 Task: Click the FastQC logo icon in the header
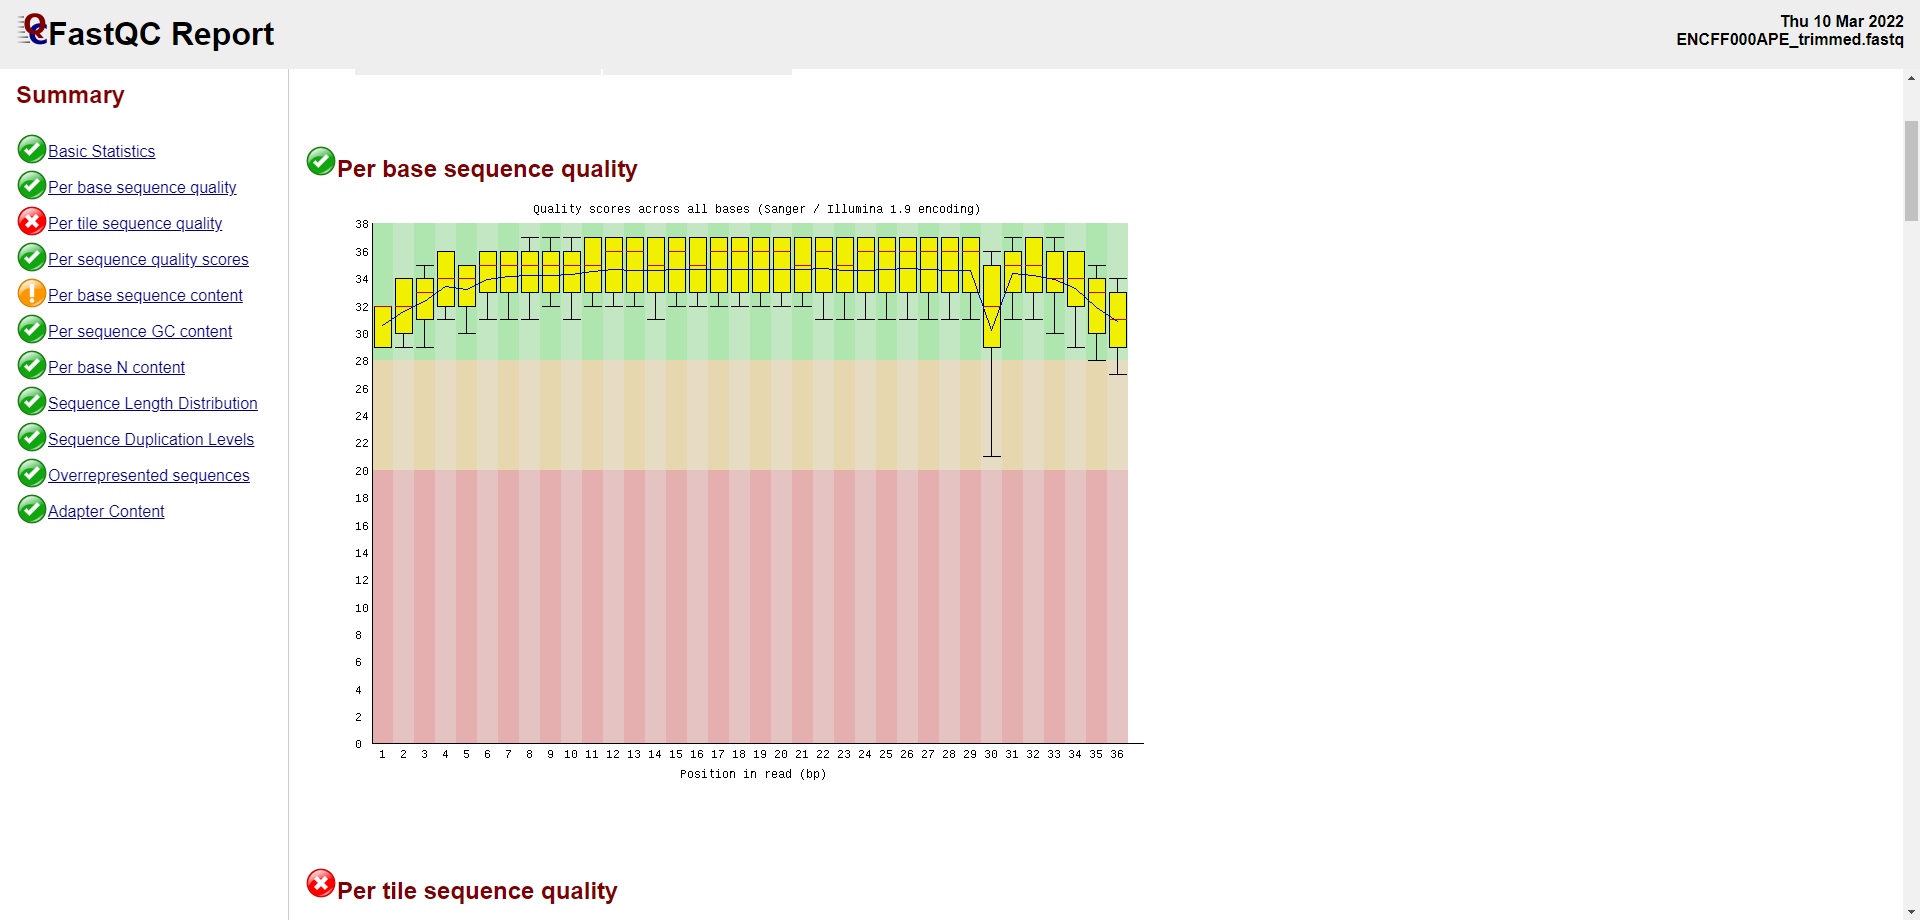(x=33, y=29)
